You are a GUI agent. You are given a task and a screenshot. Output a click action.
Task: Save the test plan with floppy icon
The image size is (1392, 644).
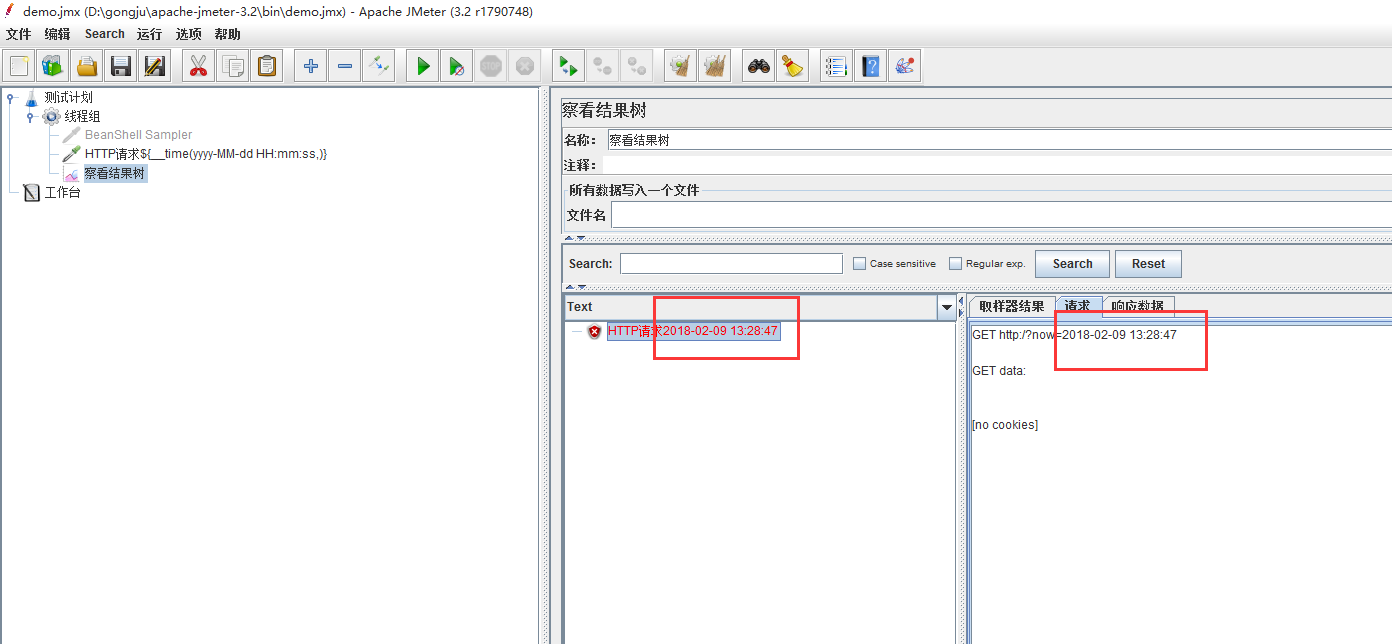[x=121, y=66]
